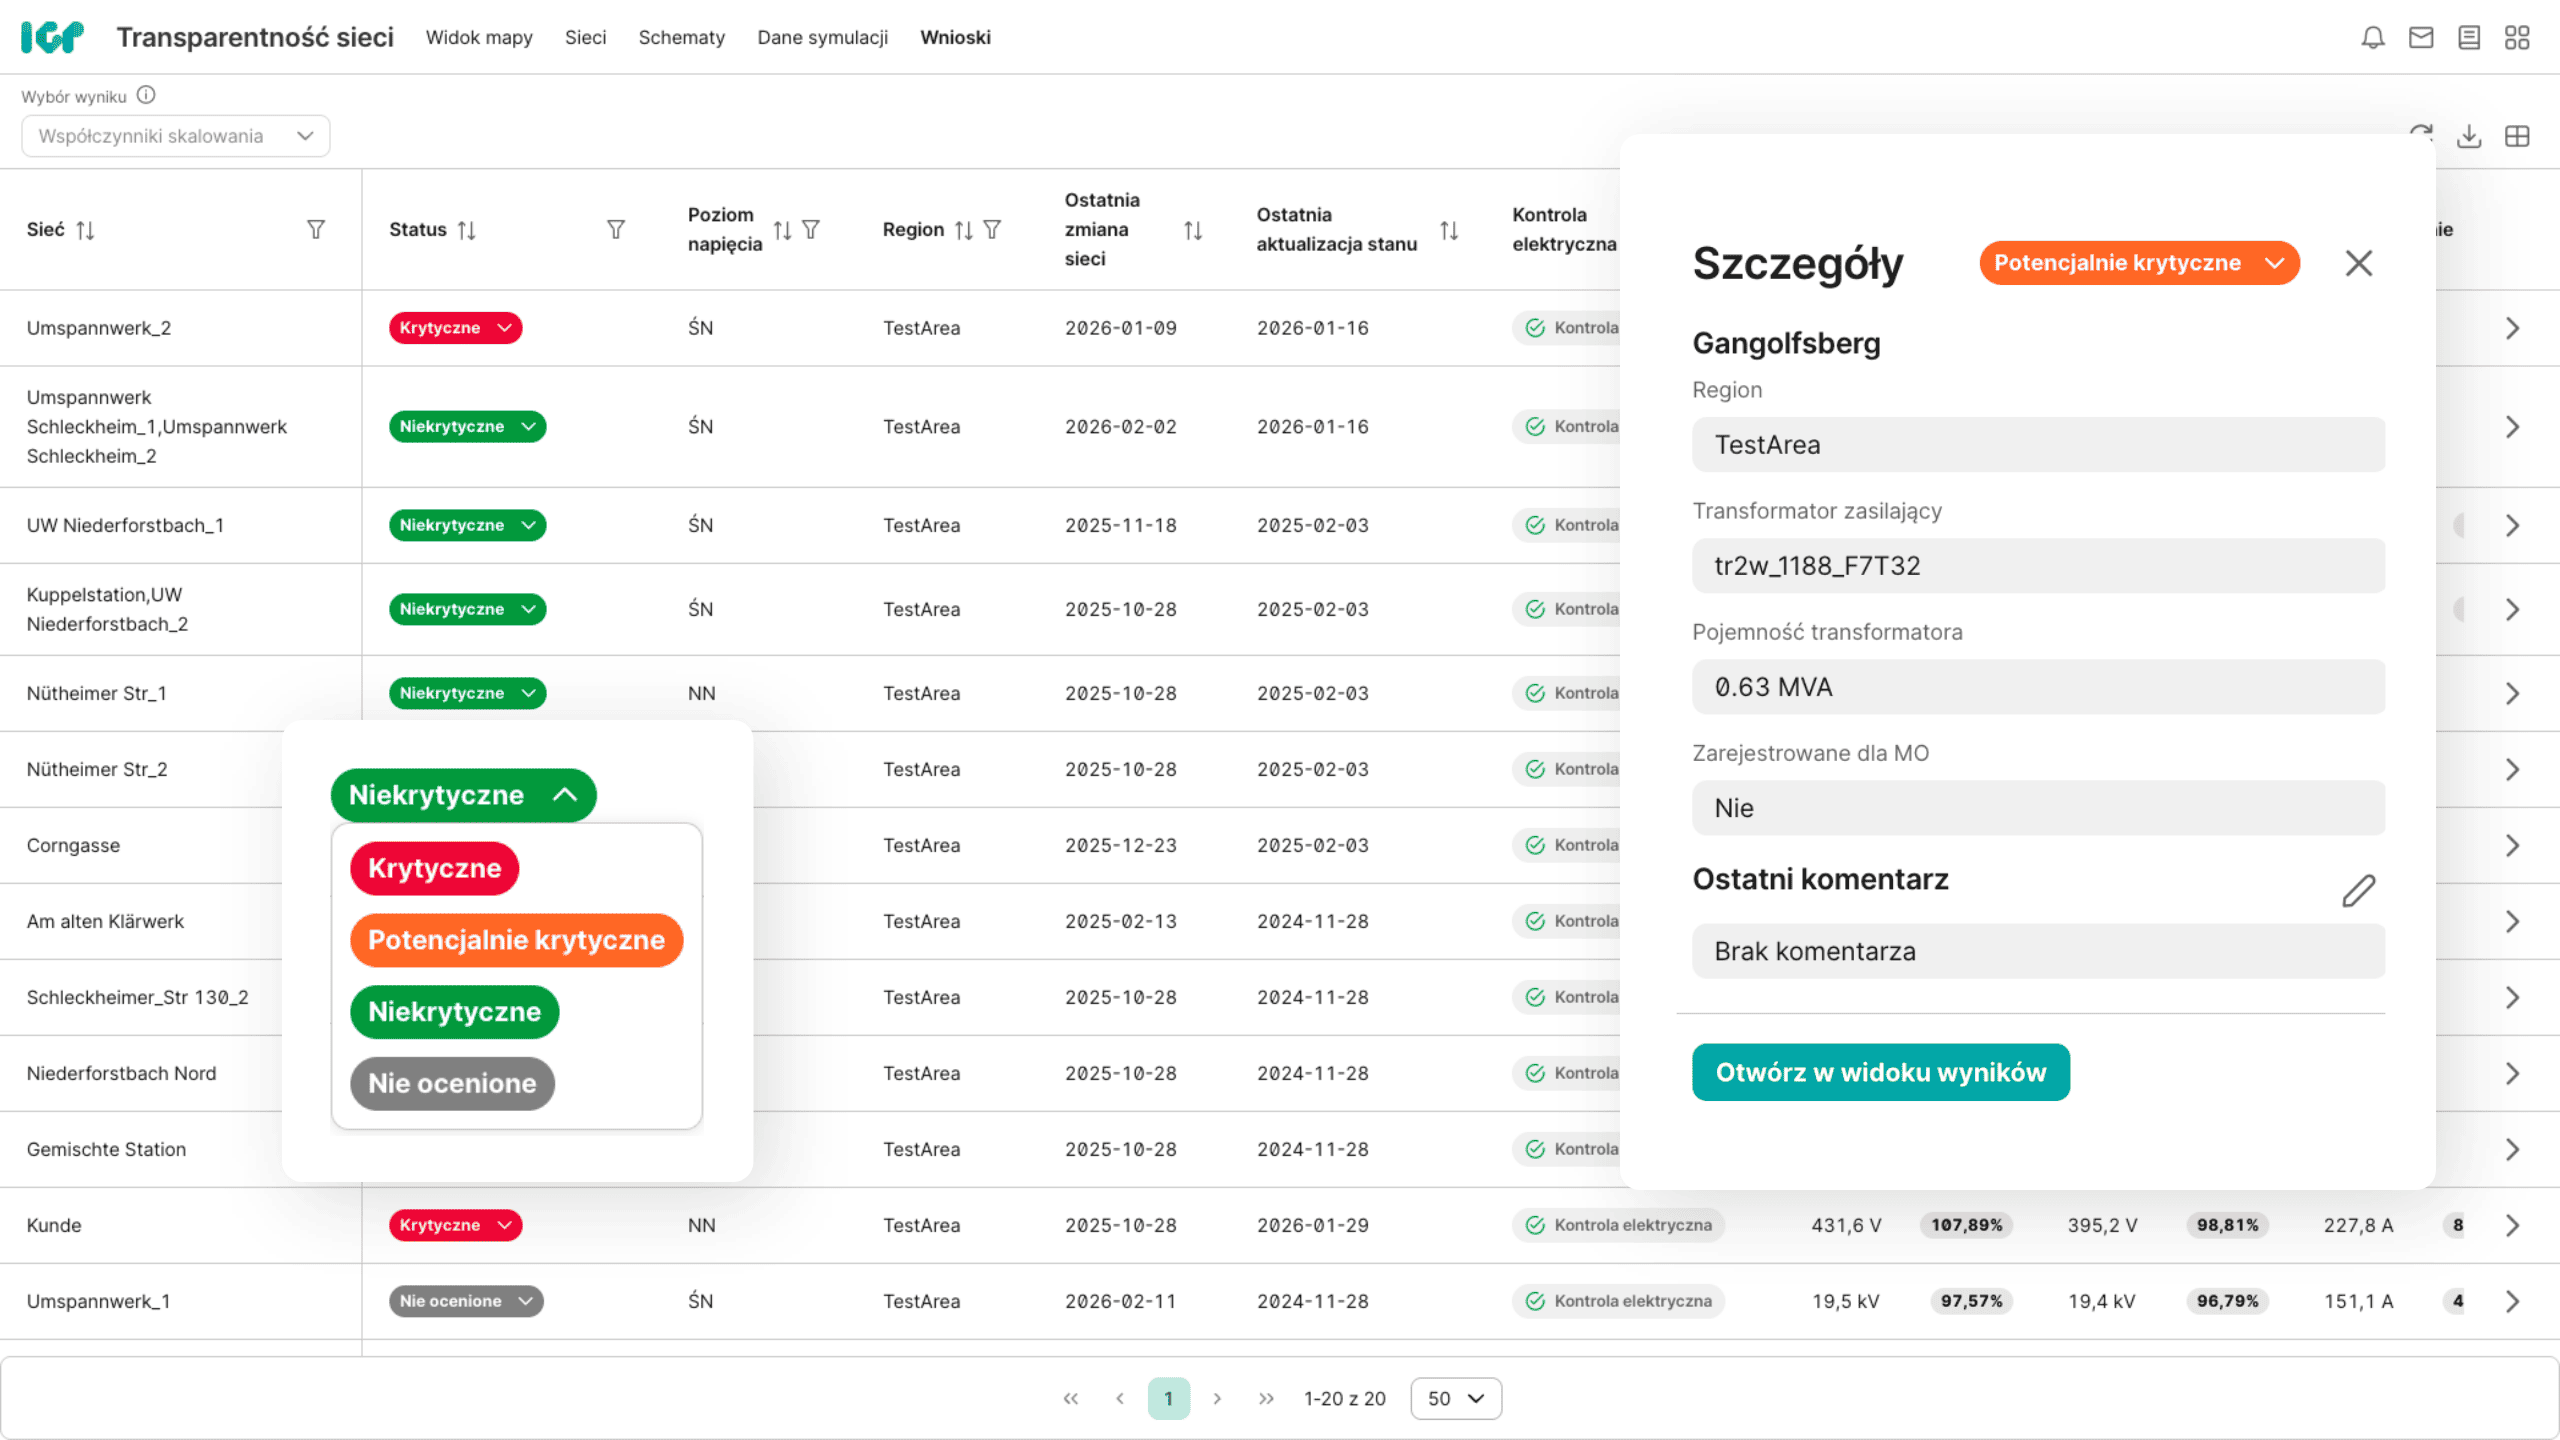
Task: Click the apps grid icon in header
Action: click(2516, 38)
